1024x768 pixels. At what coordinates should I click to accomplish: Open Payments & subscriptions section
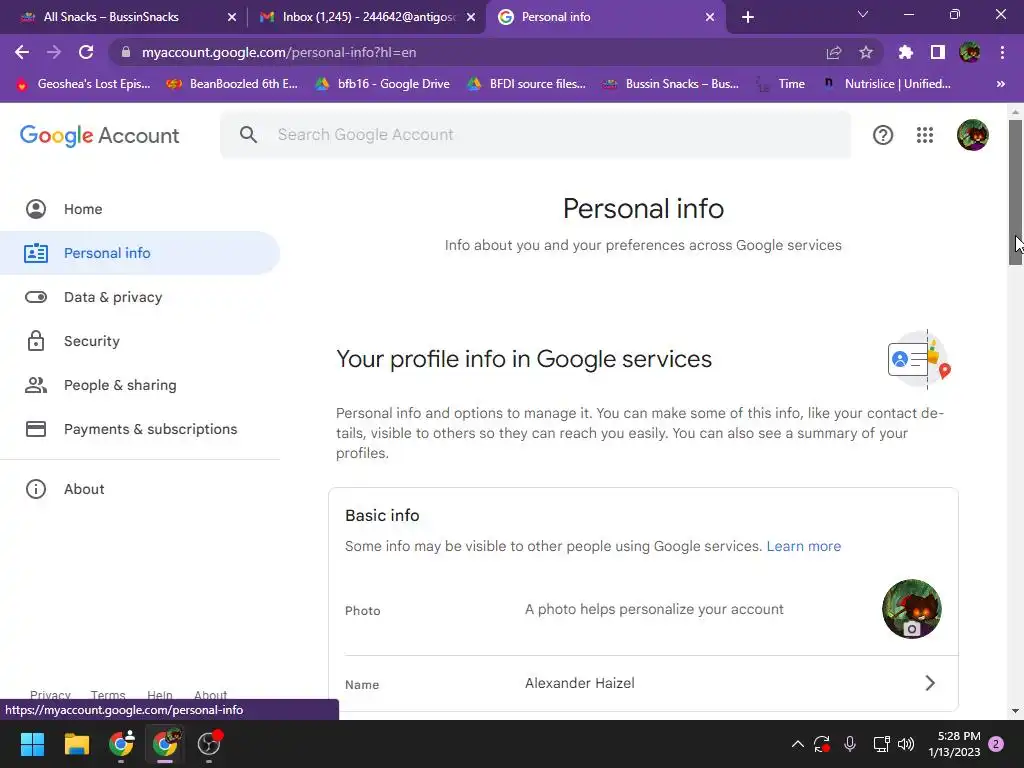click(140, 429)
